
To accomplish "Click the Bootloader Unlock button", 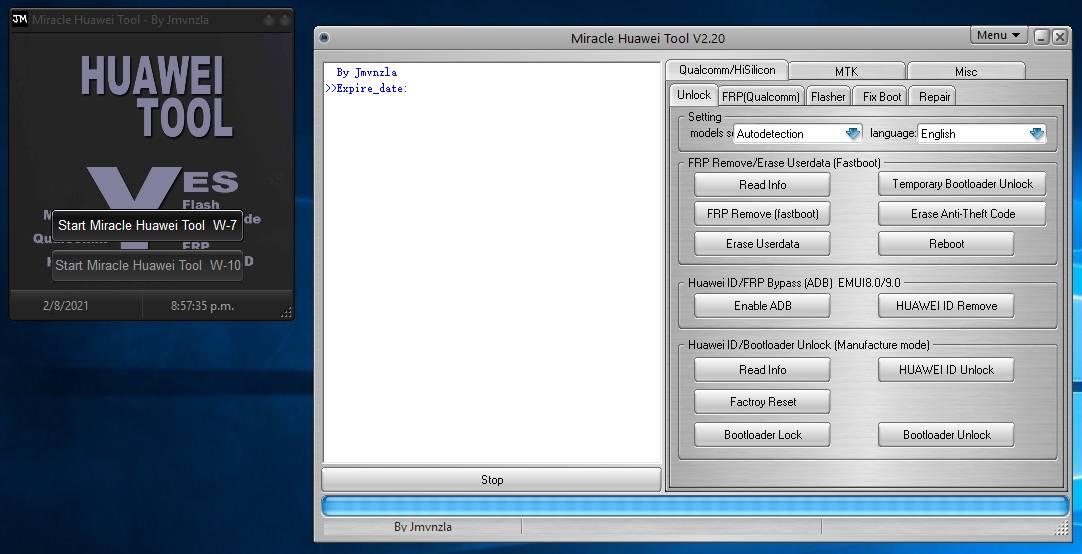I will (946, 435).
